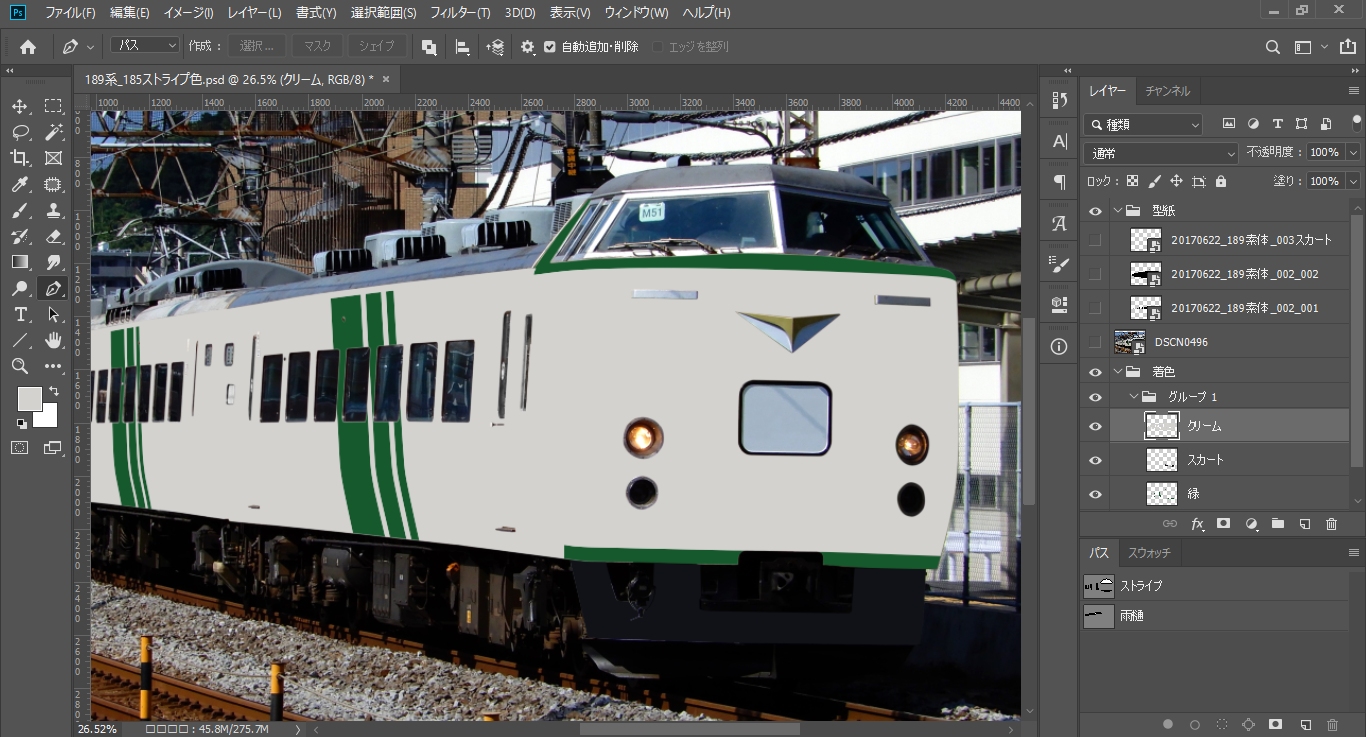Show the DSCN0496 layer
This screenshot has width=1366, height=737.
pos(1095,342)
